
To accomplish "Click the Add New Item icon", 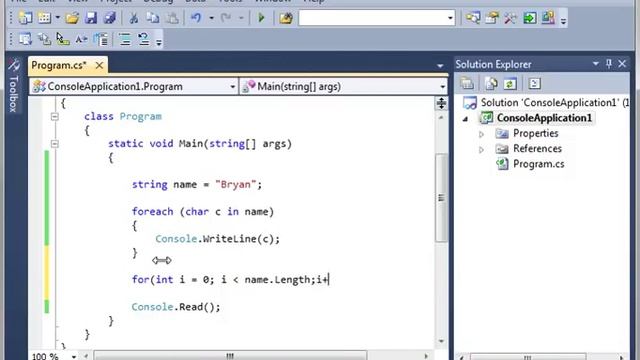I will point(44,18).
